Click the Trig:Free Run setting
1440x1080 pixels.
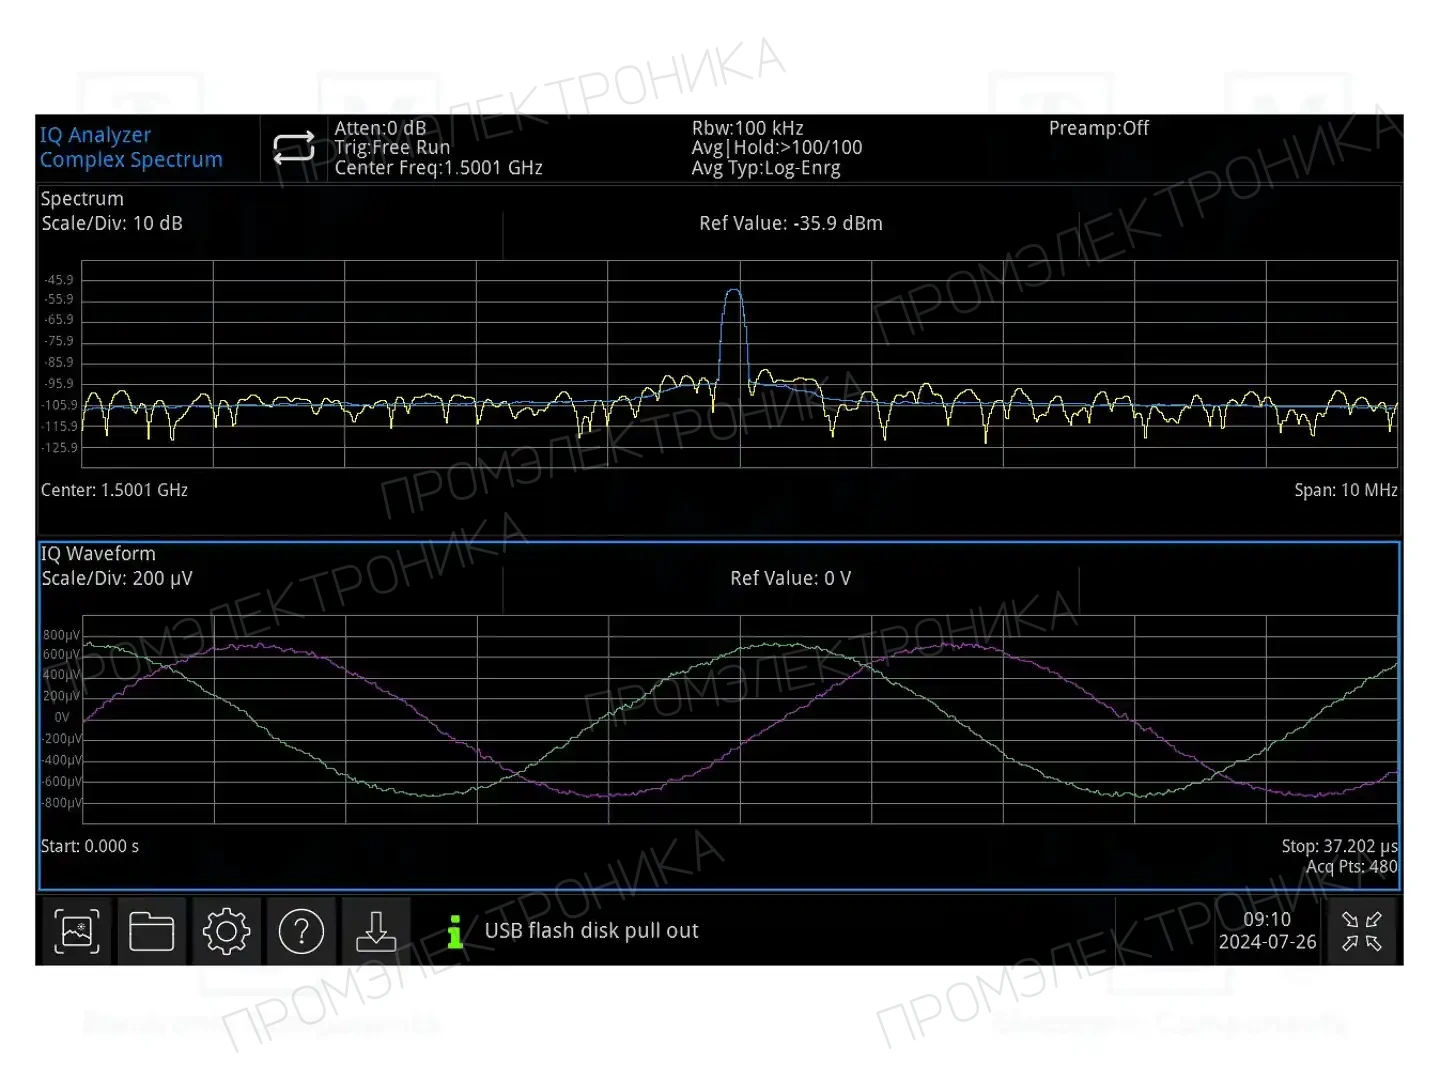coord(392,148)
